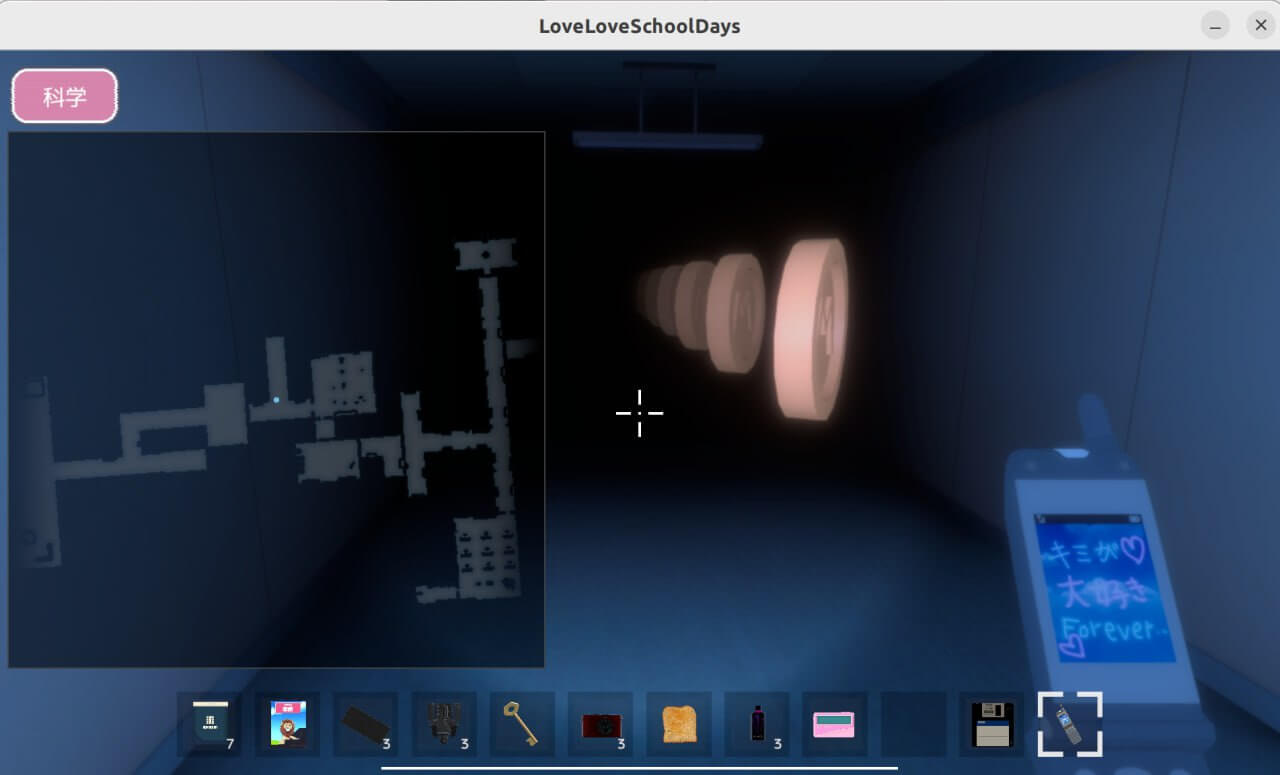Click the white progress bar under hotbar
The height and width of the screenshot is (775, 1280).
pos(639,768)
